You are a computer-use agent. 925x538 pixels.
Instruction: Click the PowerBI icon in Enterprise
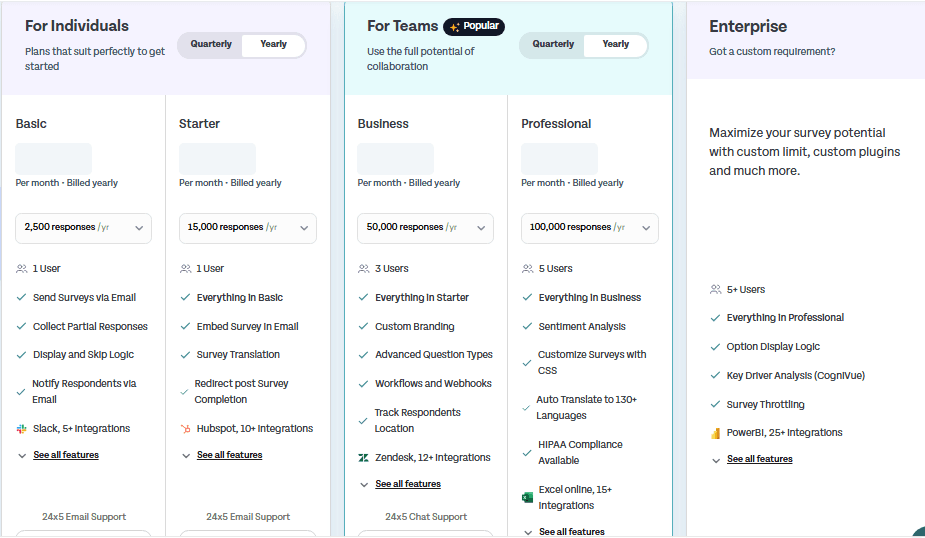[716, 433]
